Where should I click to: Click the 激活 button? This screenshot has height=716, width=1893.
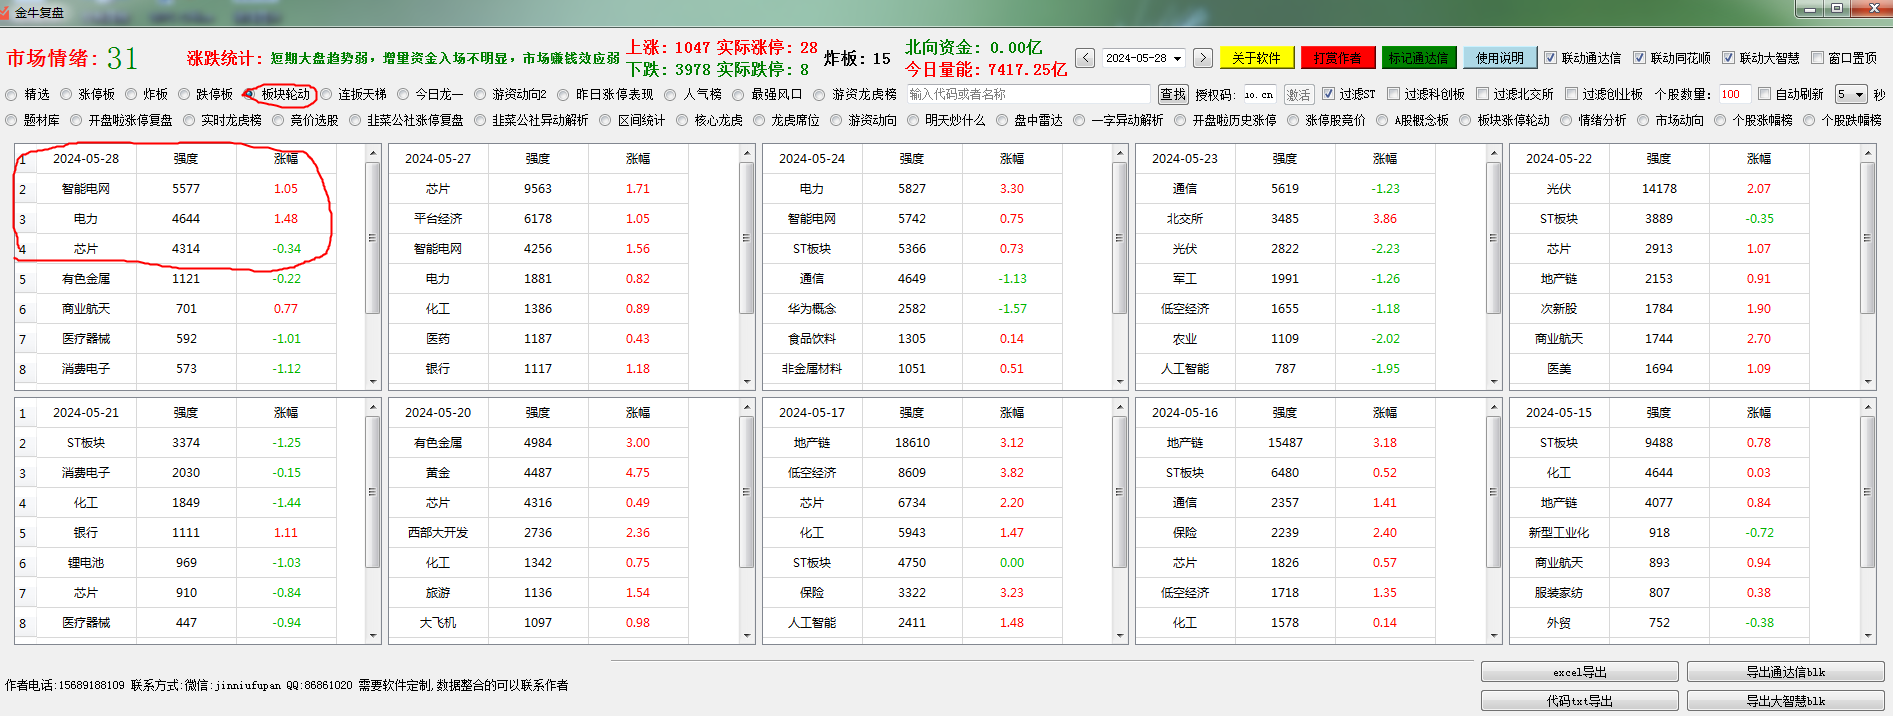1299,94
